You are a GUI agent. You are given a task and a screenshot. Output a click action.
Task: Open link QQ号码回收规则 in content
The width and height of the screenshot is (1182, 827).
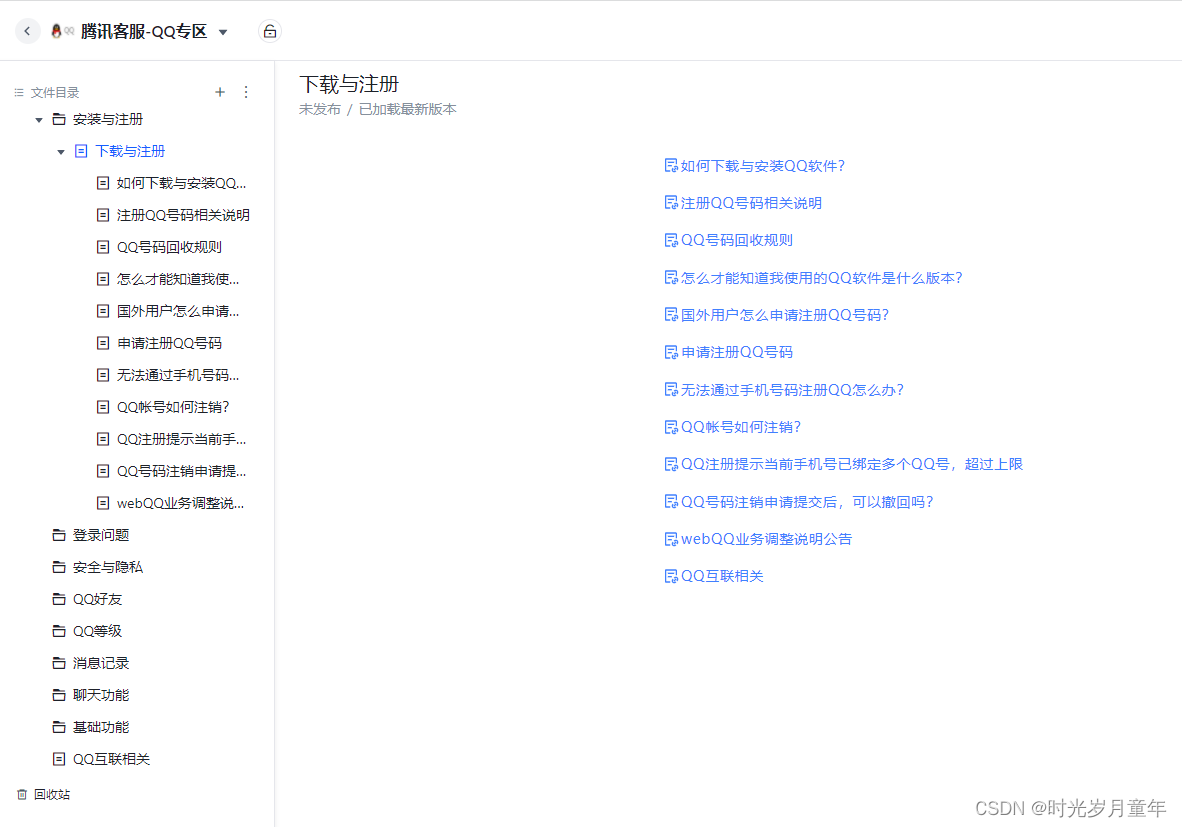(736, 240)
